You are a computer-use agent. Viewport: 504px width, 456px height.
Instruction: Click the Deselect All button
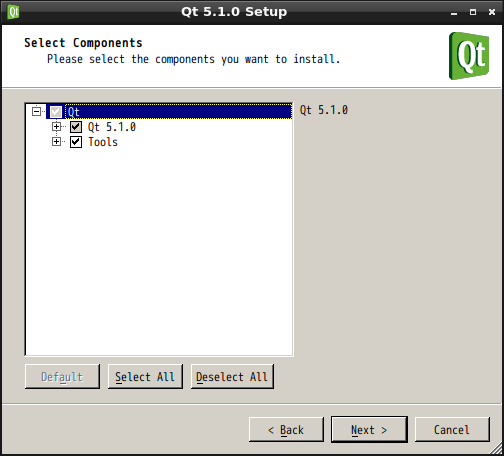point(232,377)
